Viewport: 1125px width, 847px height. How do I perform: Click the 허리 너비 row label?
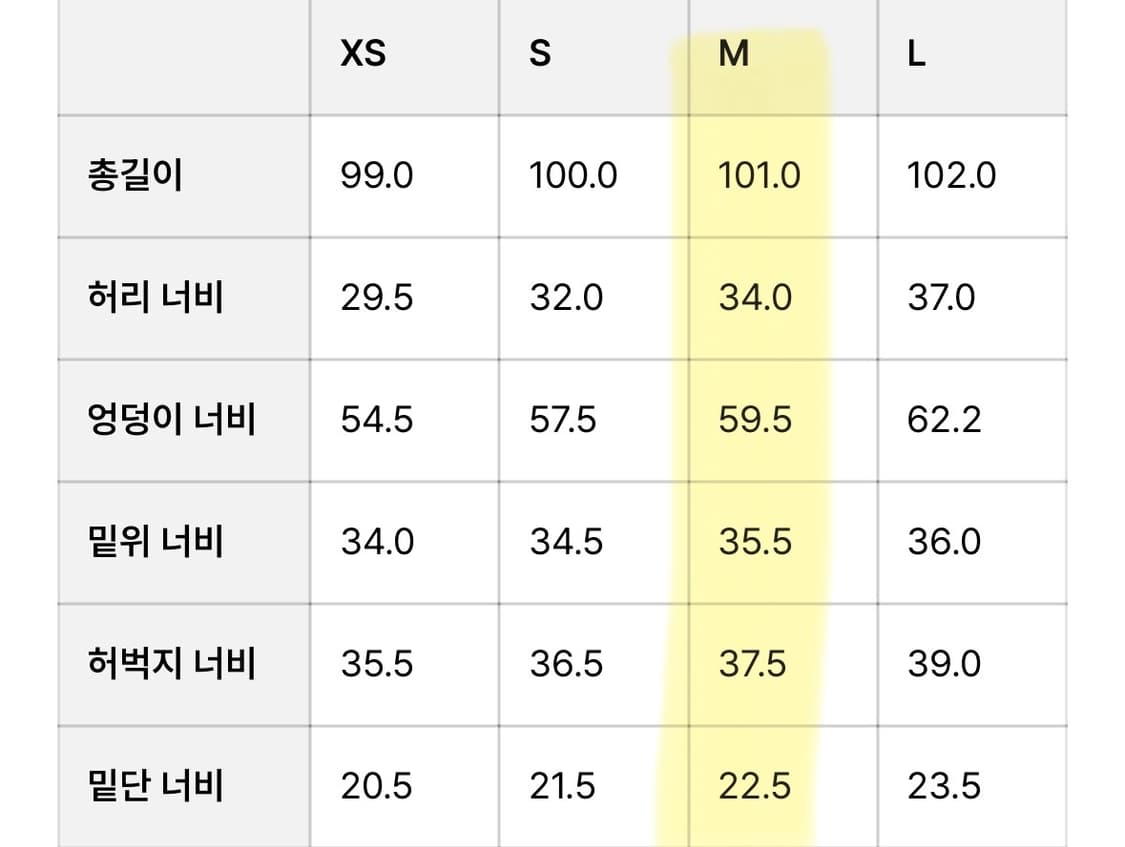155,298
